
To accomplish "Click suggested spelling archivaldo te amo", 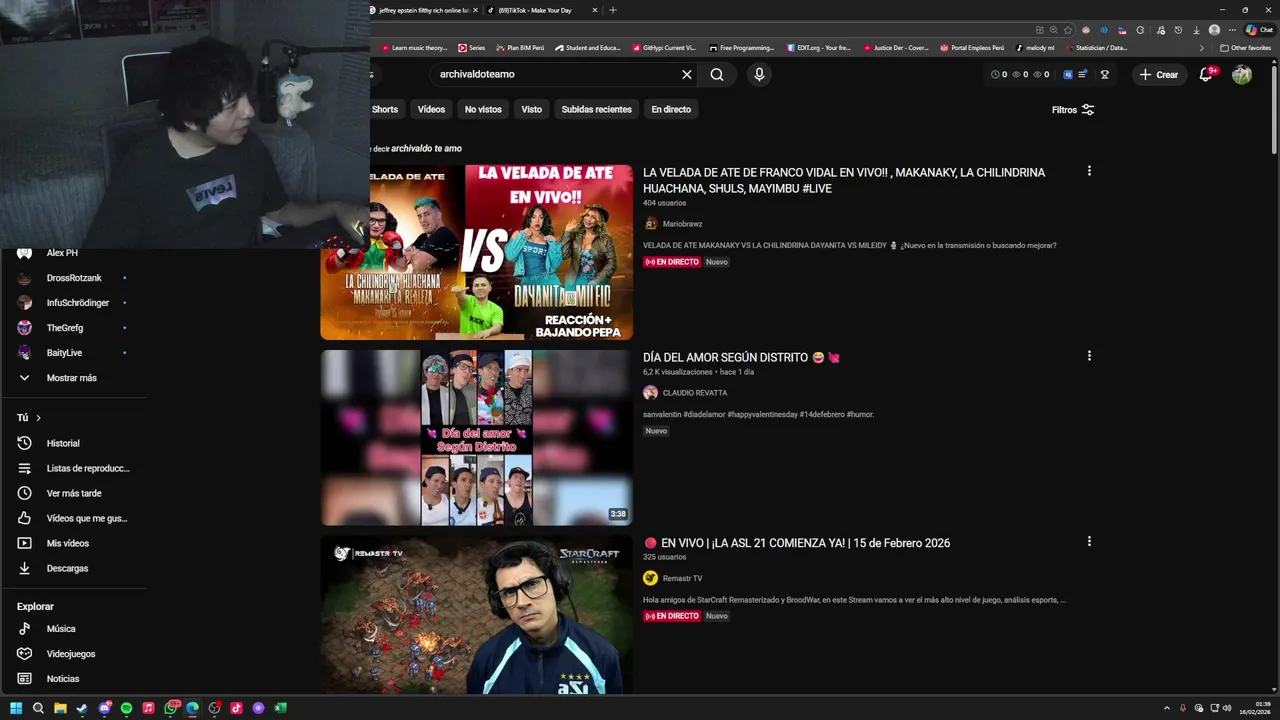I will (426, 148).
